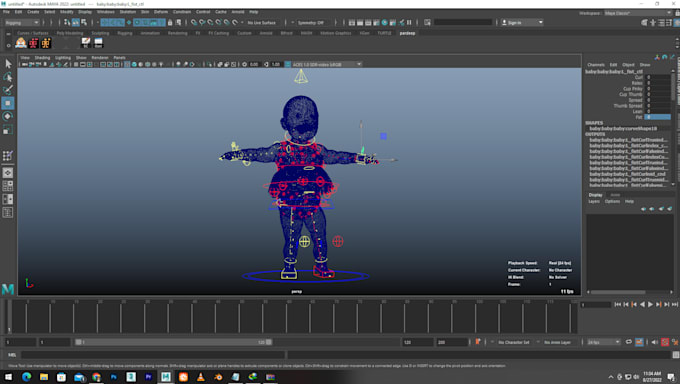Click the Set Key orange icon
This screenshot has height=384, width=680.
[477, 342]
